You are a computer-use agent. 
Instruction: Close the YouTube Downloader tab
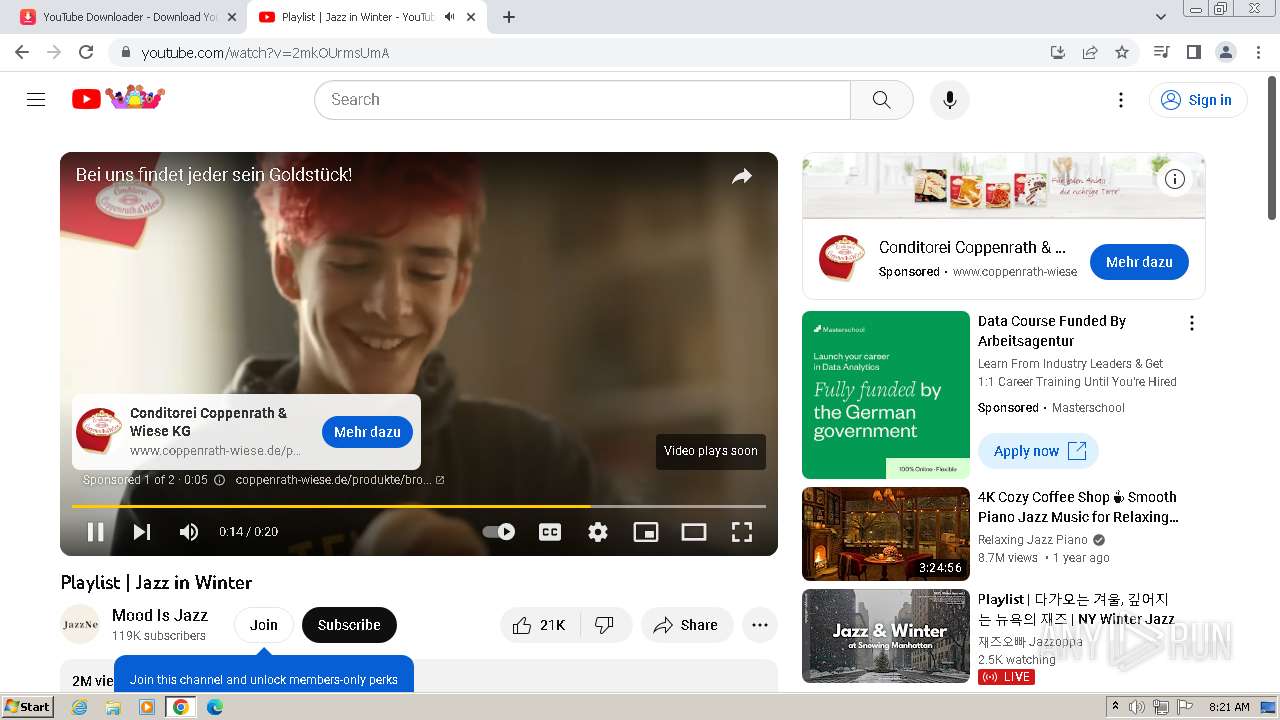[232, 17]
